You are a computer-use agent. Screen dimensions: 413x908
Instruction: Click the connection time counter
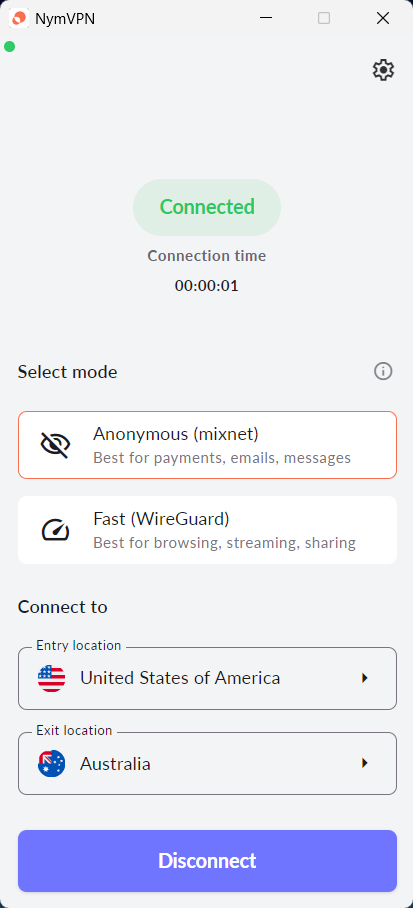(207, 286)
